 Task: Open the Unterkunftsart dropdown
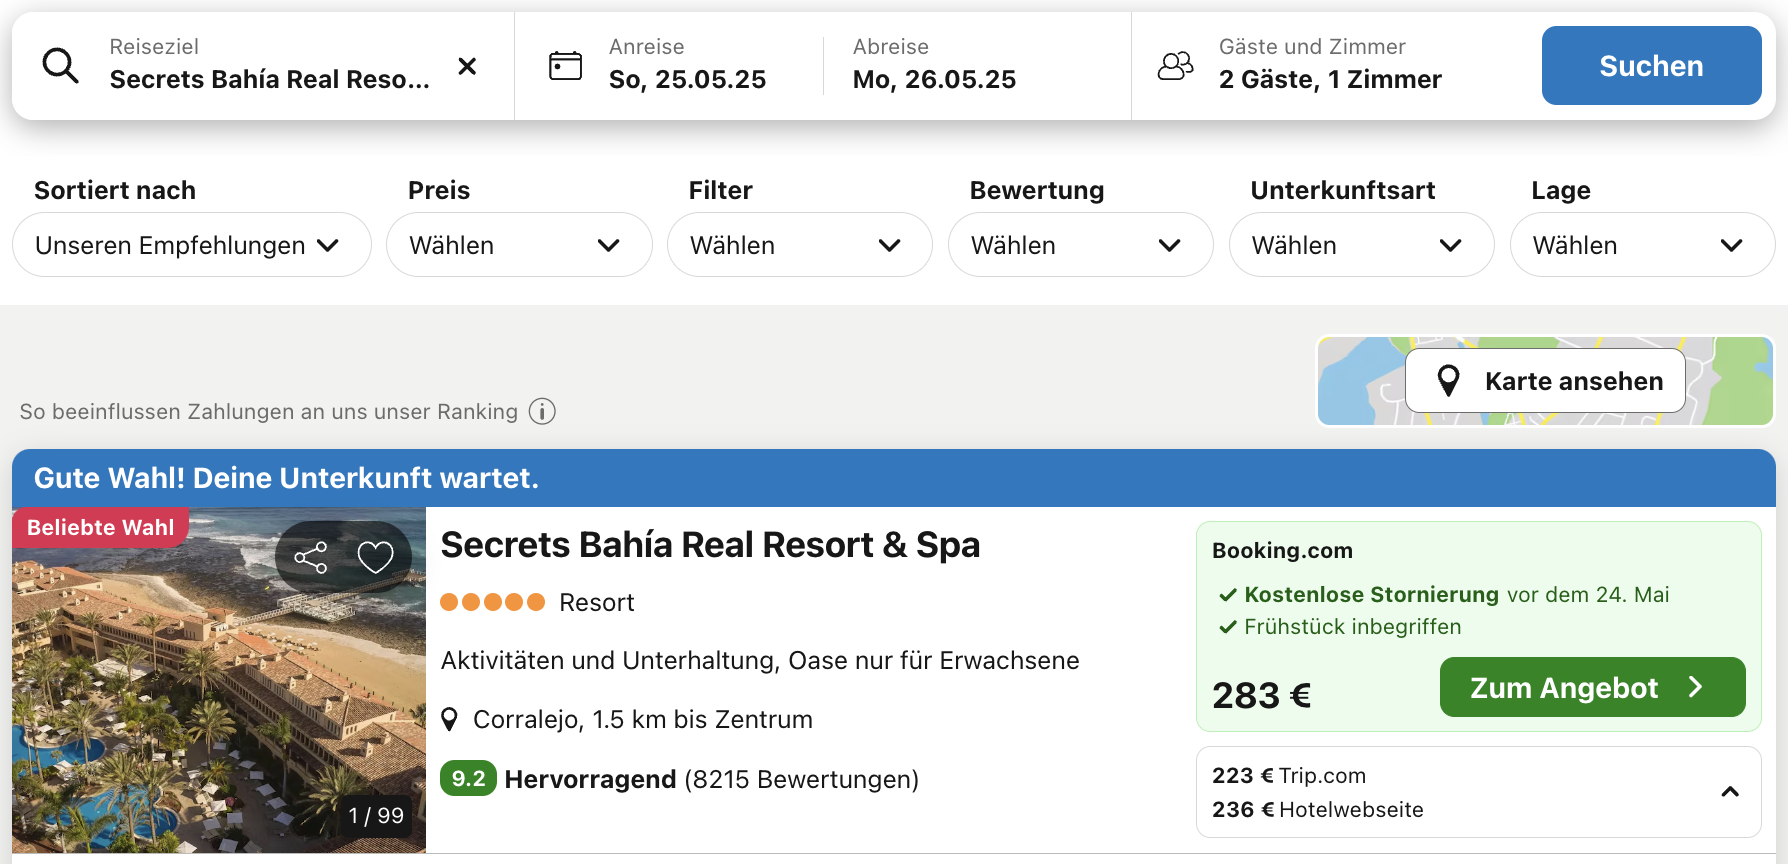click(x=1362, y=245)
